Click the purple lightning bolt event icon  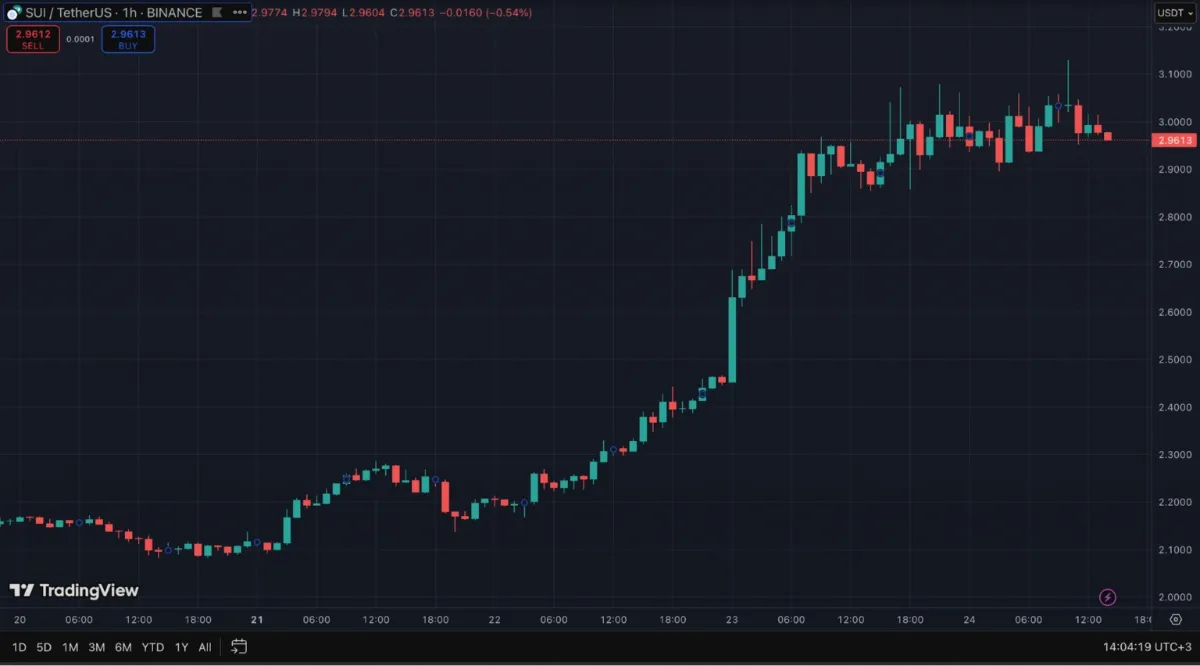[1107, 598]
